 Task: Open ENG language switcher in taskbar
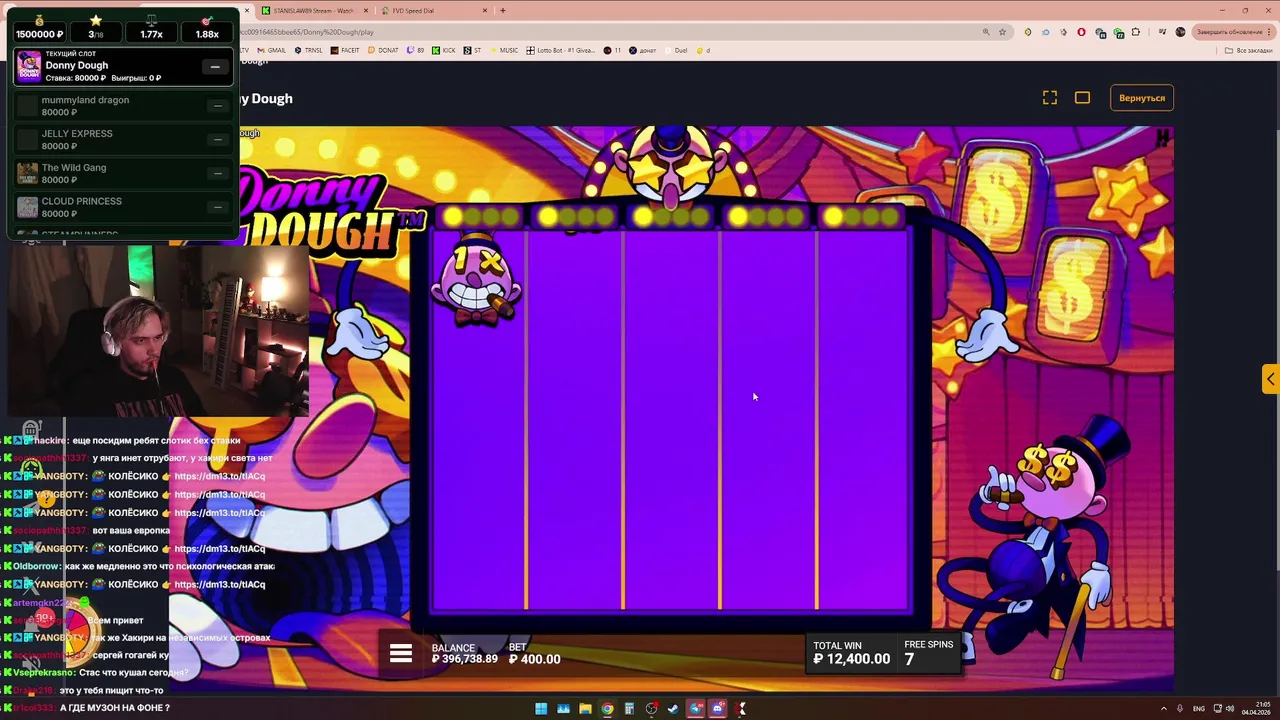pyautogui.click(x=1198, y=709)
